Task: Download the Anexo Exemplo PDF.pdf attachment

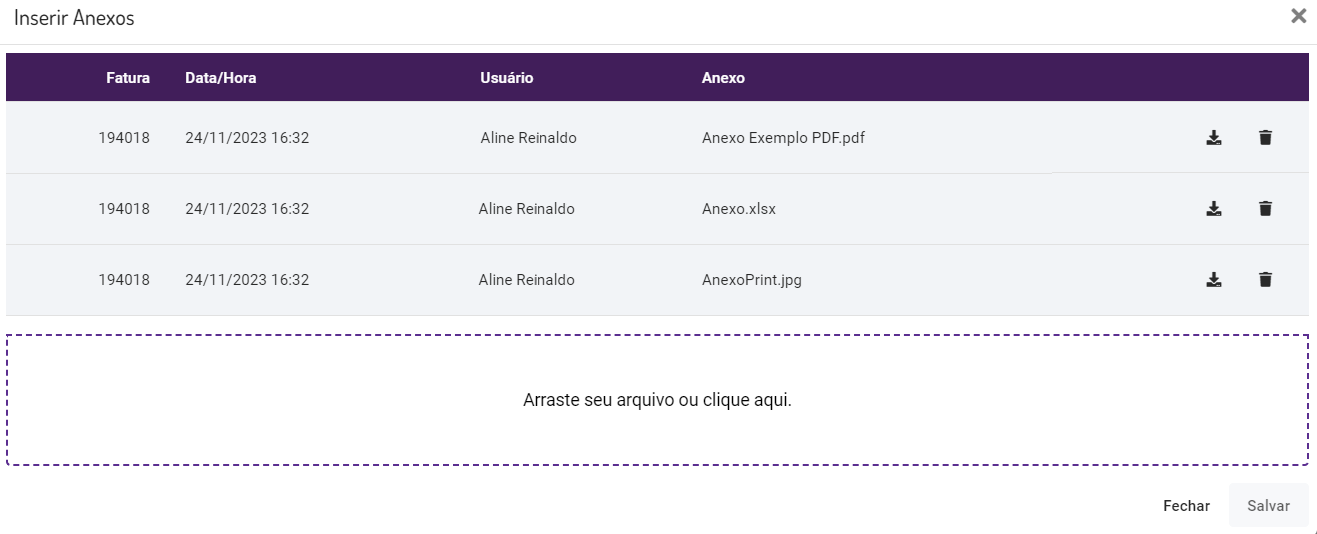Action: (1213, 138)
